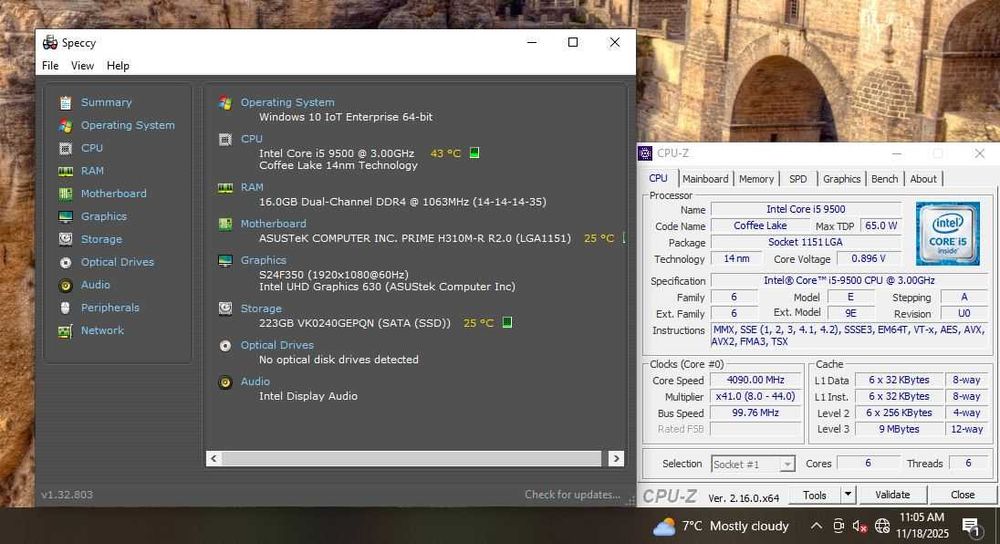Open the Help menu in Speccy

tap(118, 66)
